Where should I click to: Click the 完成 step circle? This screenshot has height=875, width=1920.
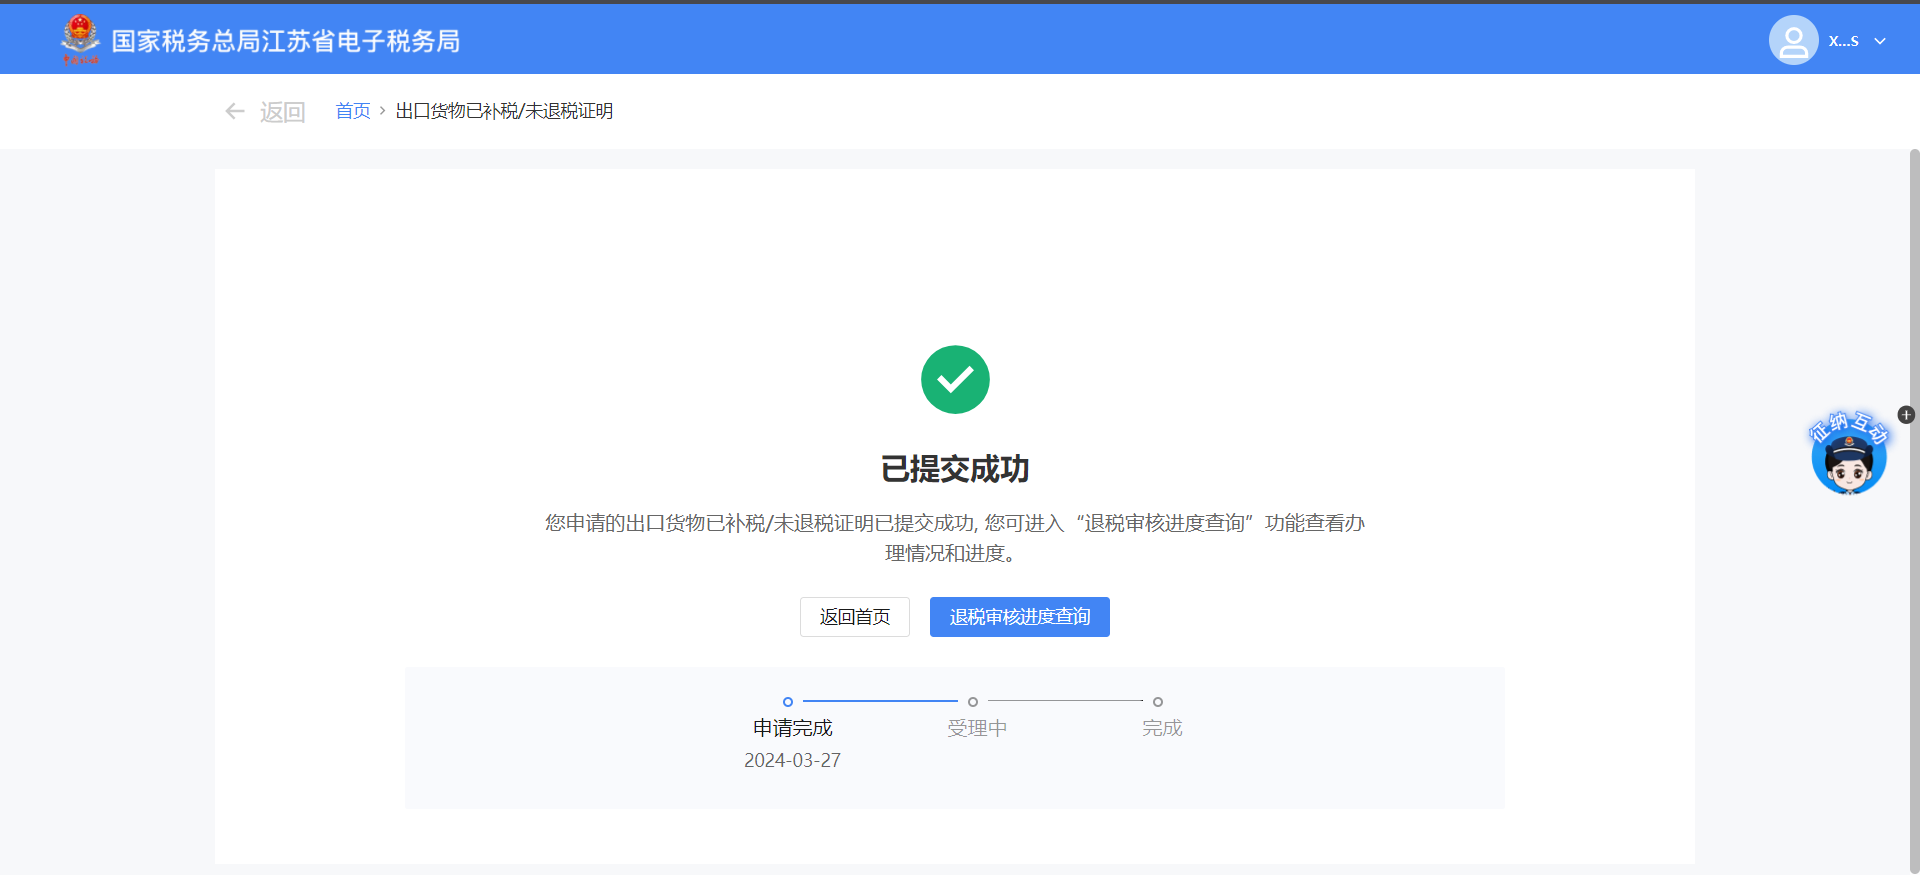pyautogui.click(x=1158, y=702)
